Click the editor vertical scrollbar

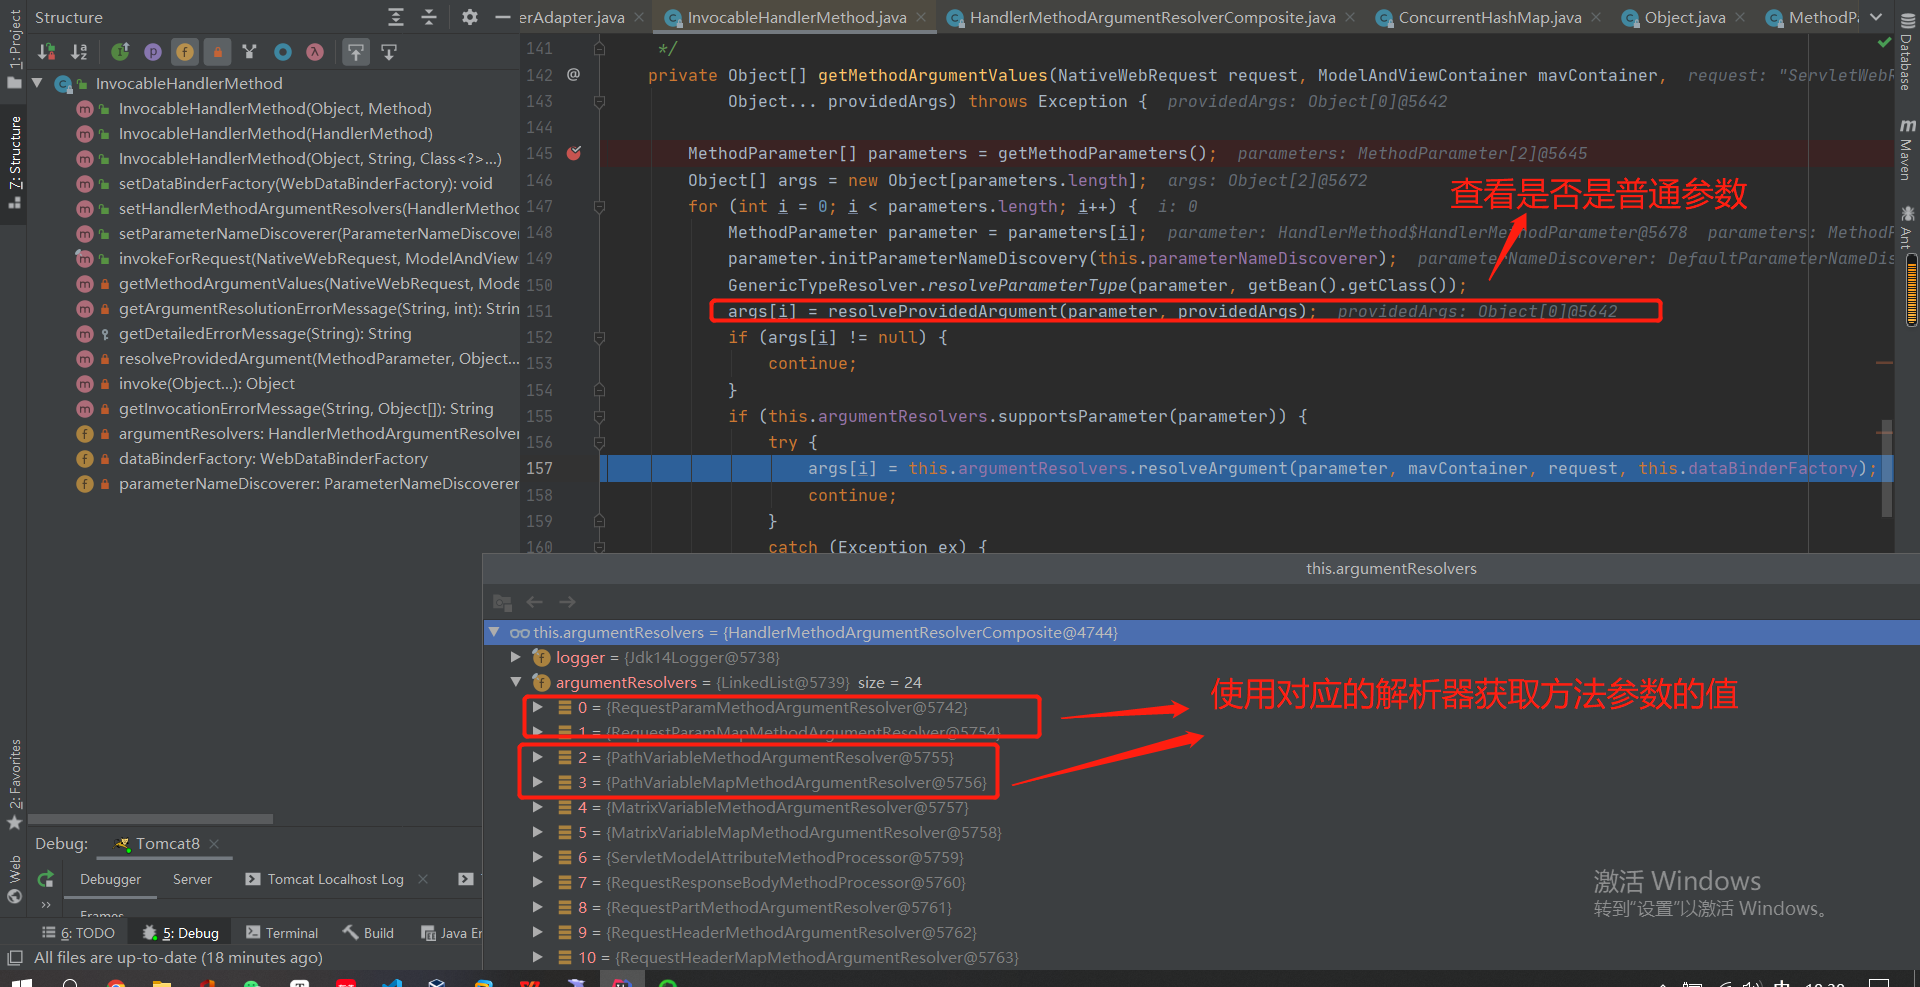(x=1887, y=468)
